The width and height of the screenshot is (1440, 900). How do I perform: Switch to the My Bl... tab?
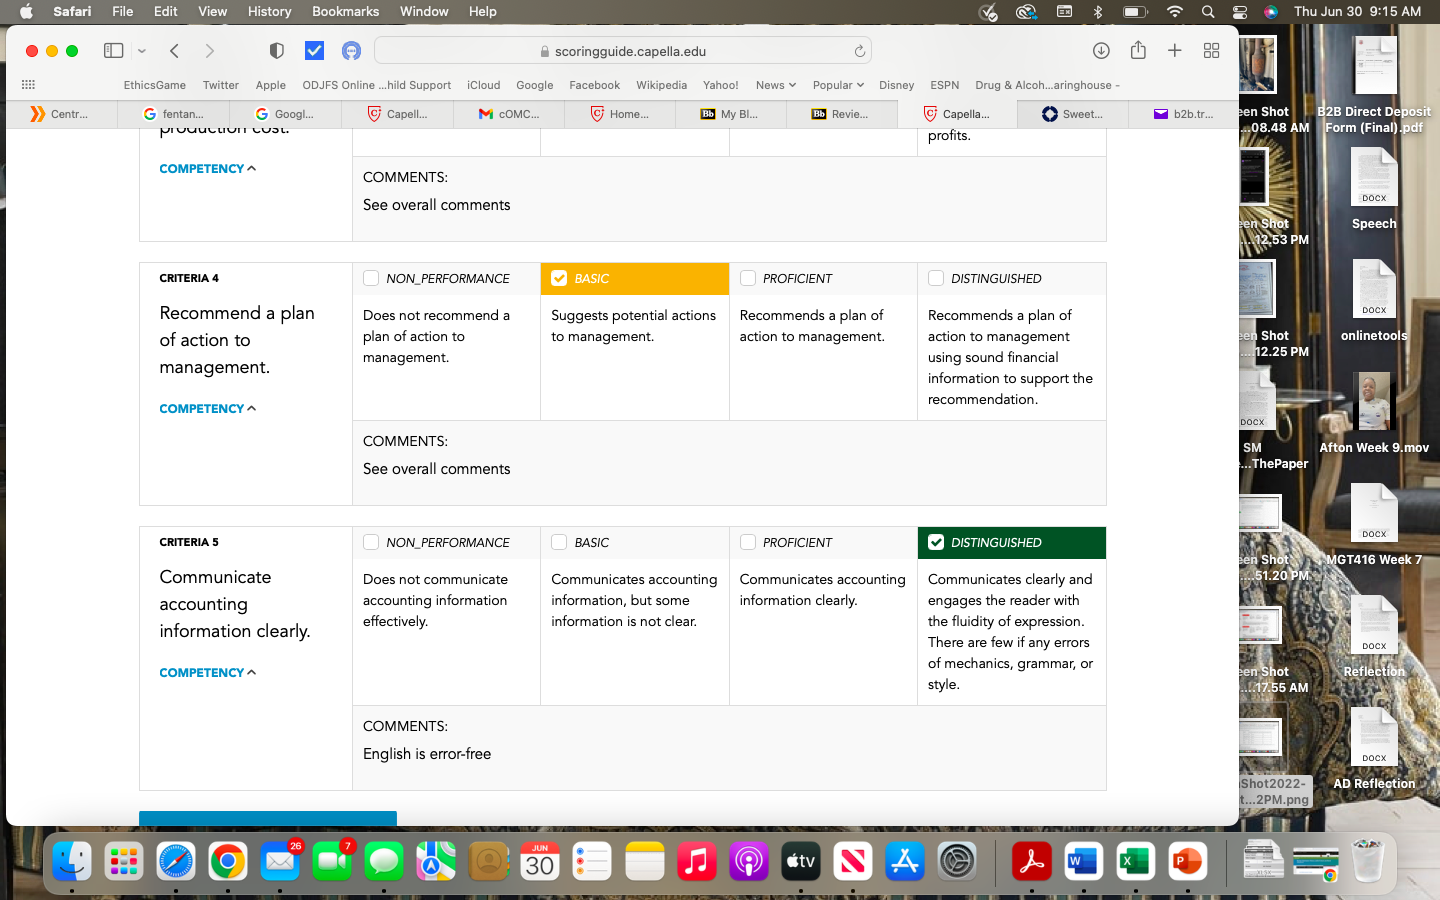click(730, 114)
